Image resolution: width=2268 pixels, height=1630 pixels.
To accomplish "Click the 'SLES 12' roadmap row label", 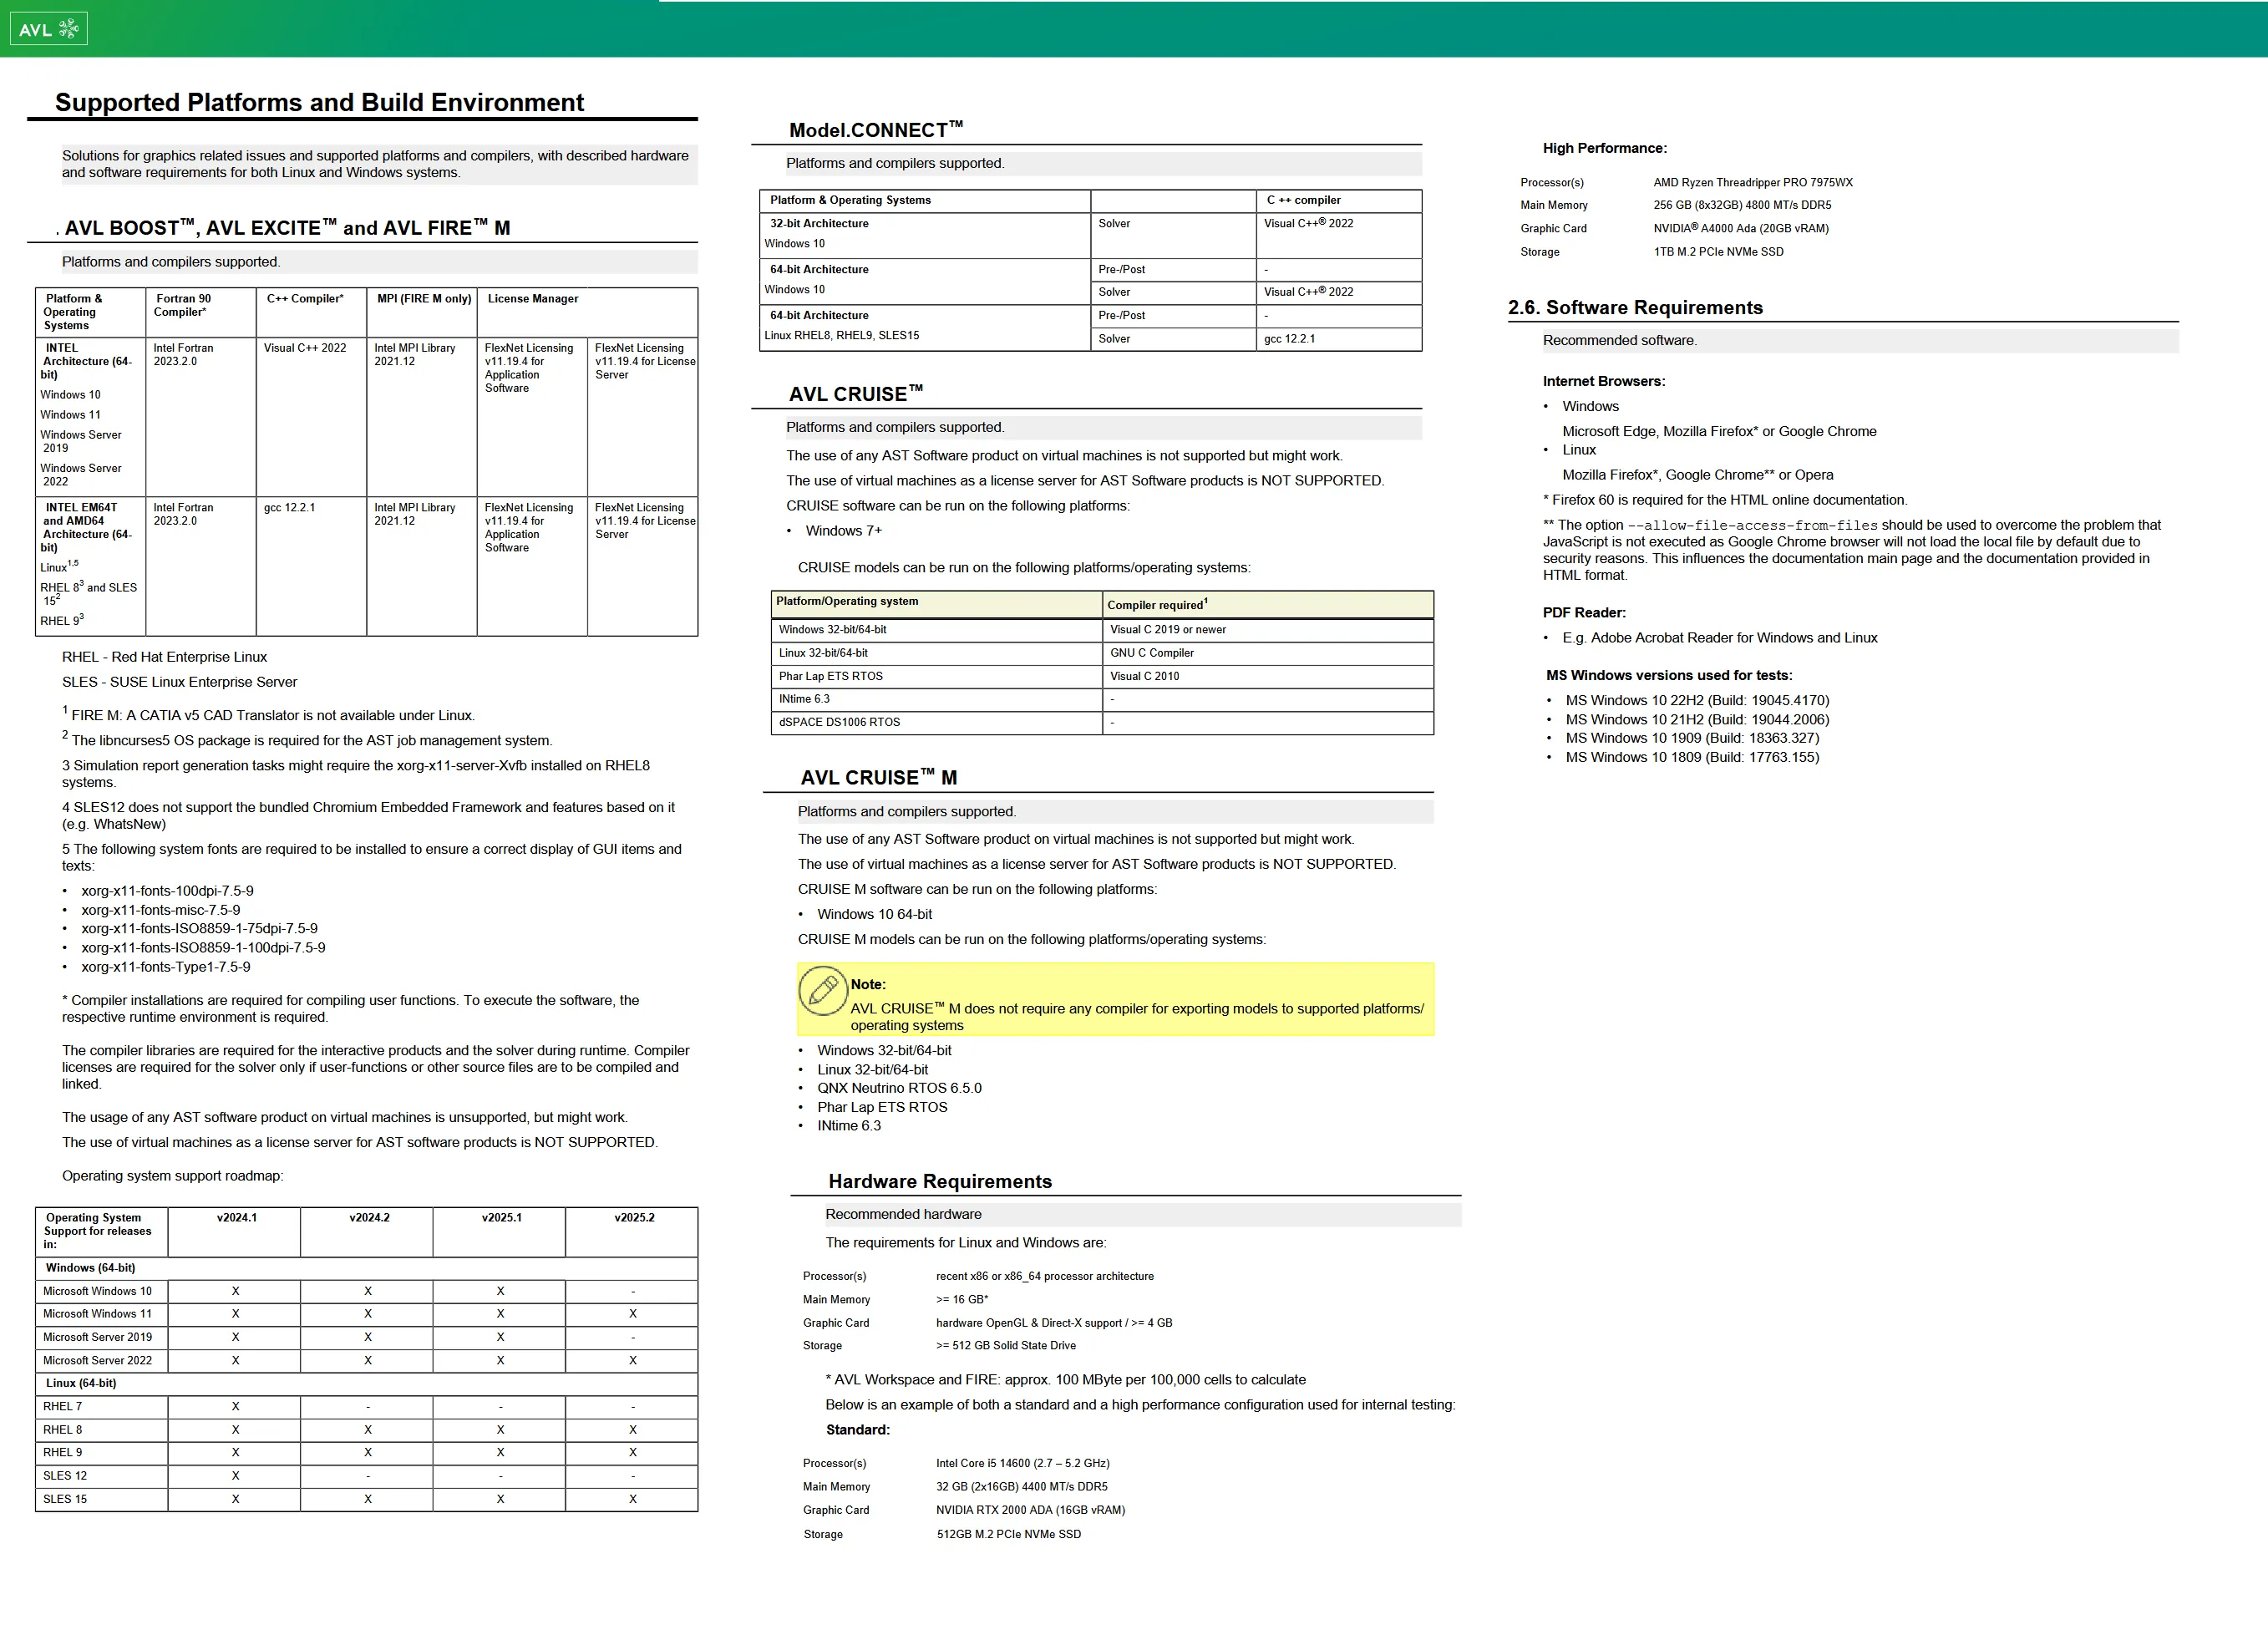I will [x=65, y=1476].
